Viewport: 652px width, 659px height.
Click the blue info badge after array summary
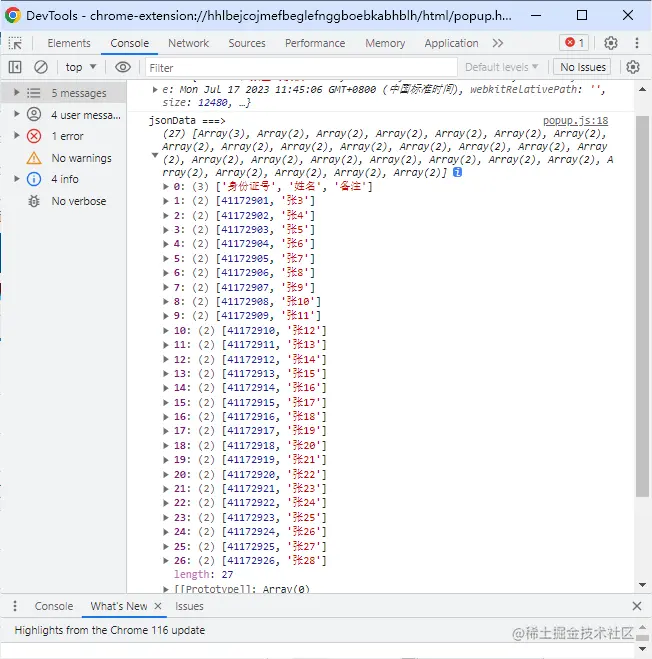coord(457,172)
